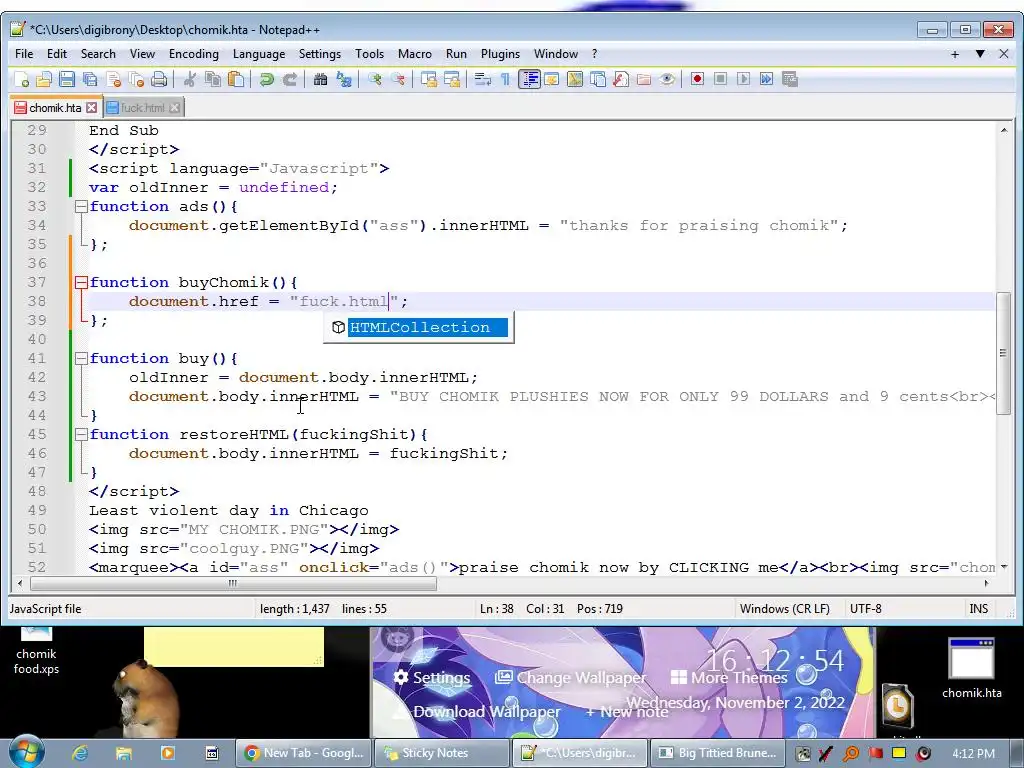Screen dimensions: 1024x768
Task: Open Internet Explorer from the taskbar
Action: click(80, 753)
